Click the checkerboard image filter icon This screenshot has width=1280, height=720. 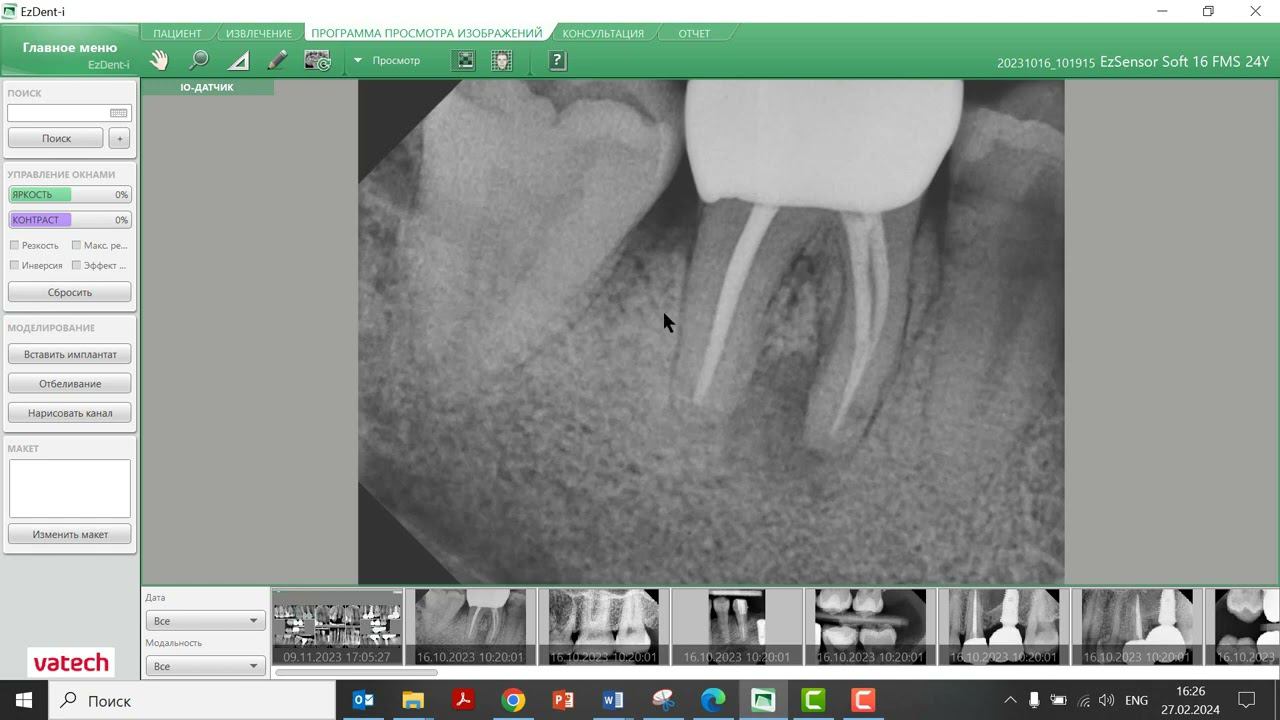click(x=464, y=61)
